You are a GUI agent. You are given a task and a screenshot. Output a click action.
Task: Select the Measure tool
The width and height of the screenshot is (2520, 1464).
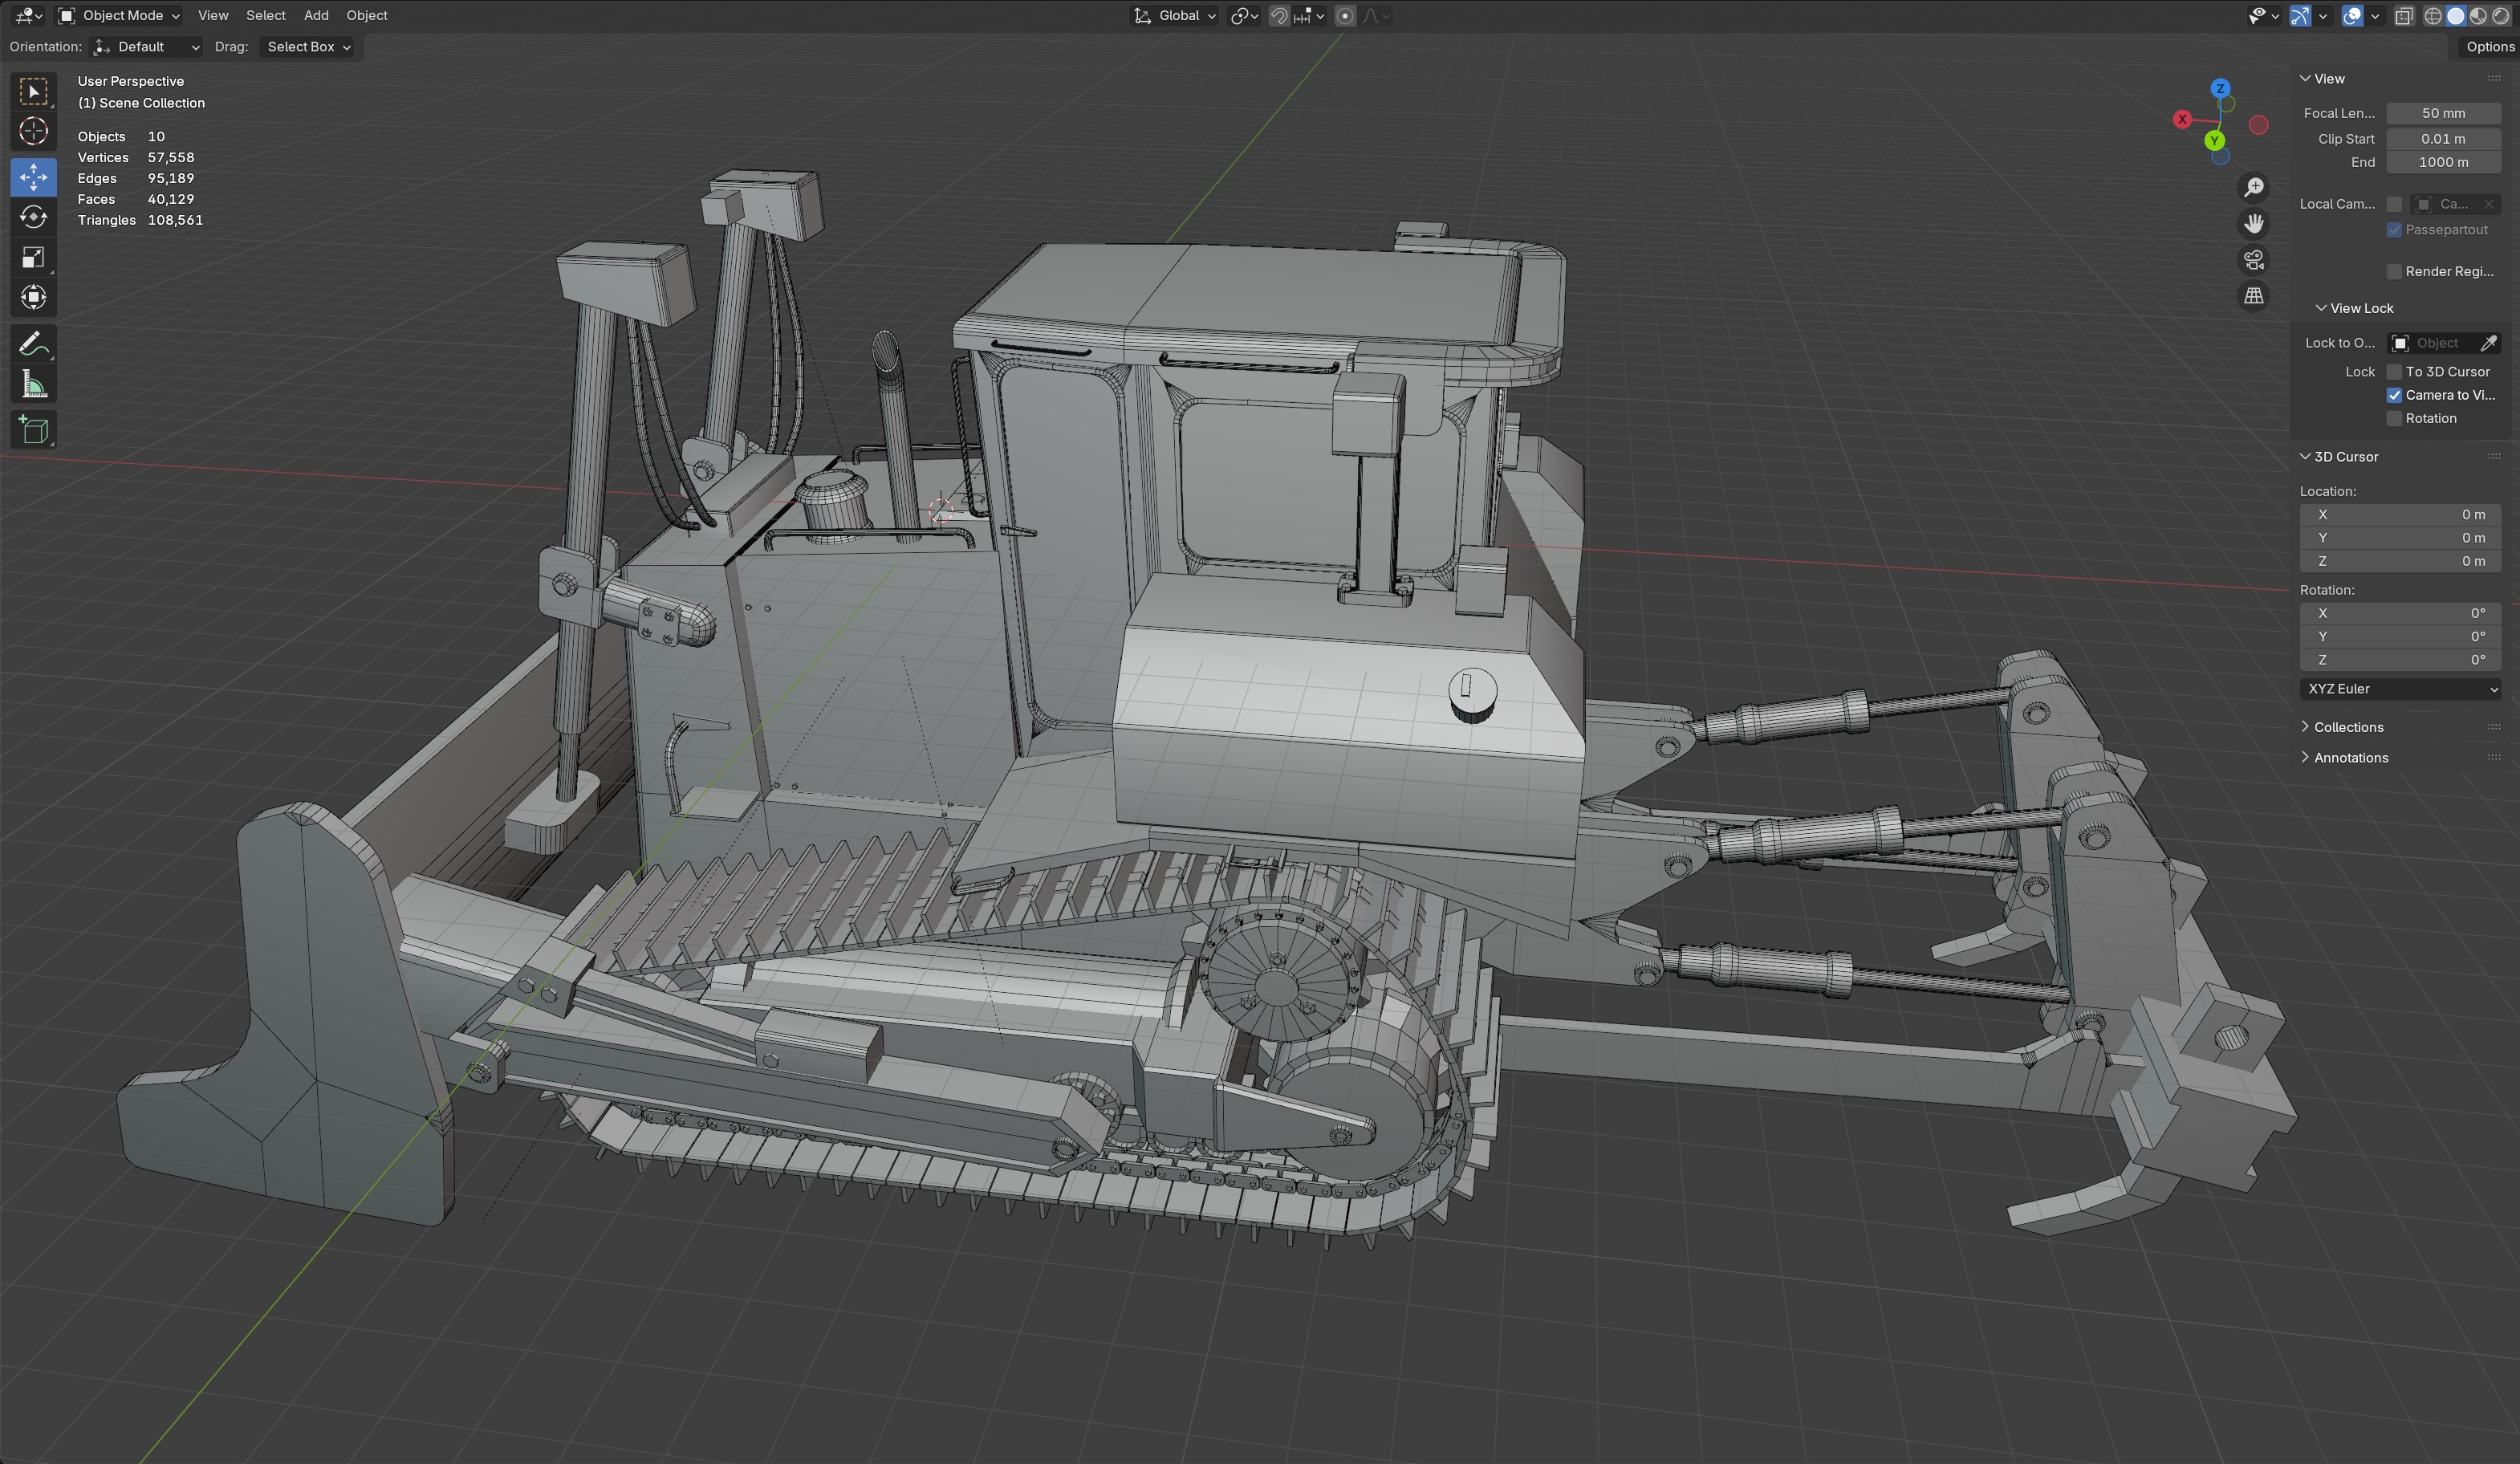click(x=33, y=385)
